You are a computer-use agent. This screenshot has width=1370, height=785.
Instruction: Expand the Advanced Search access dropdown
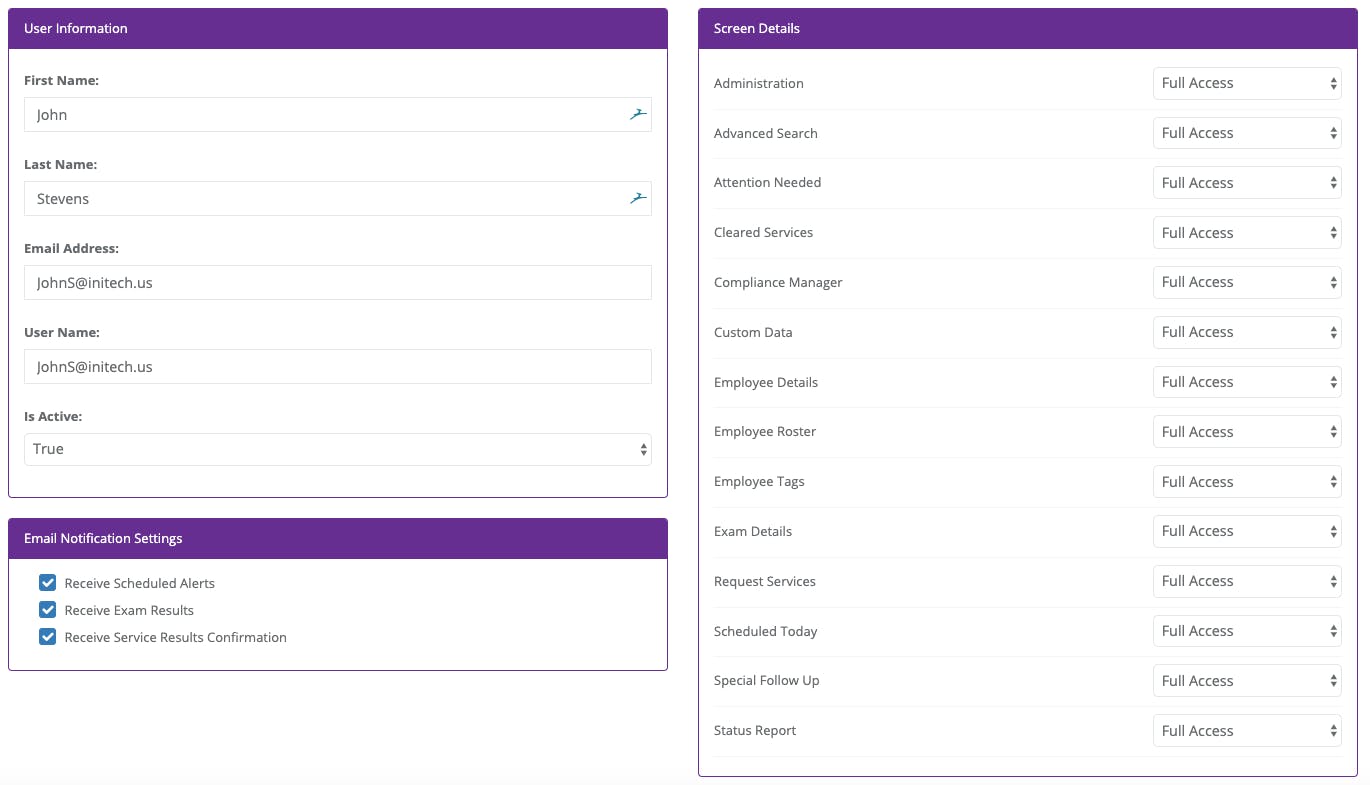click(1246, 133)
